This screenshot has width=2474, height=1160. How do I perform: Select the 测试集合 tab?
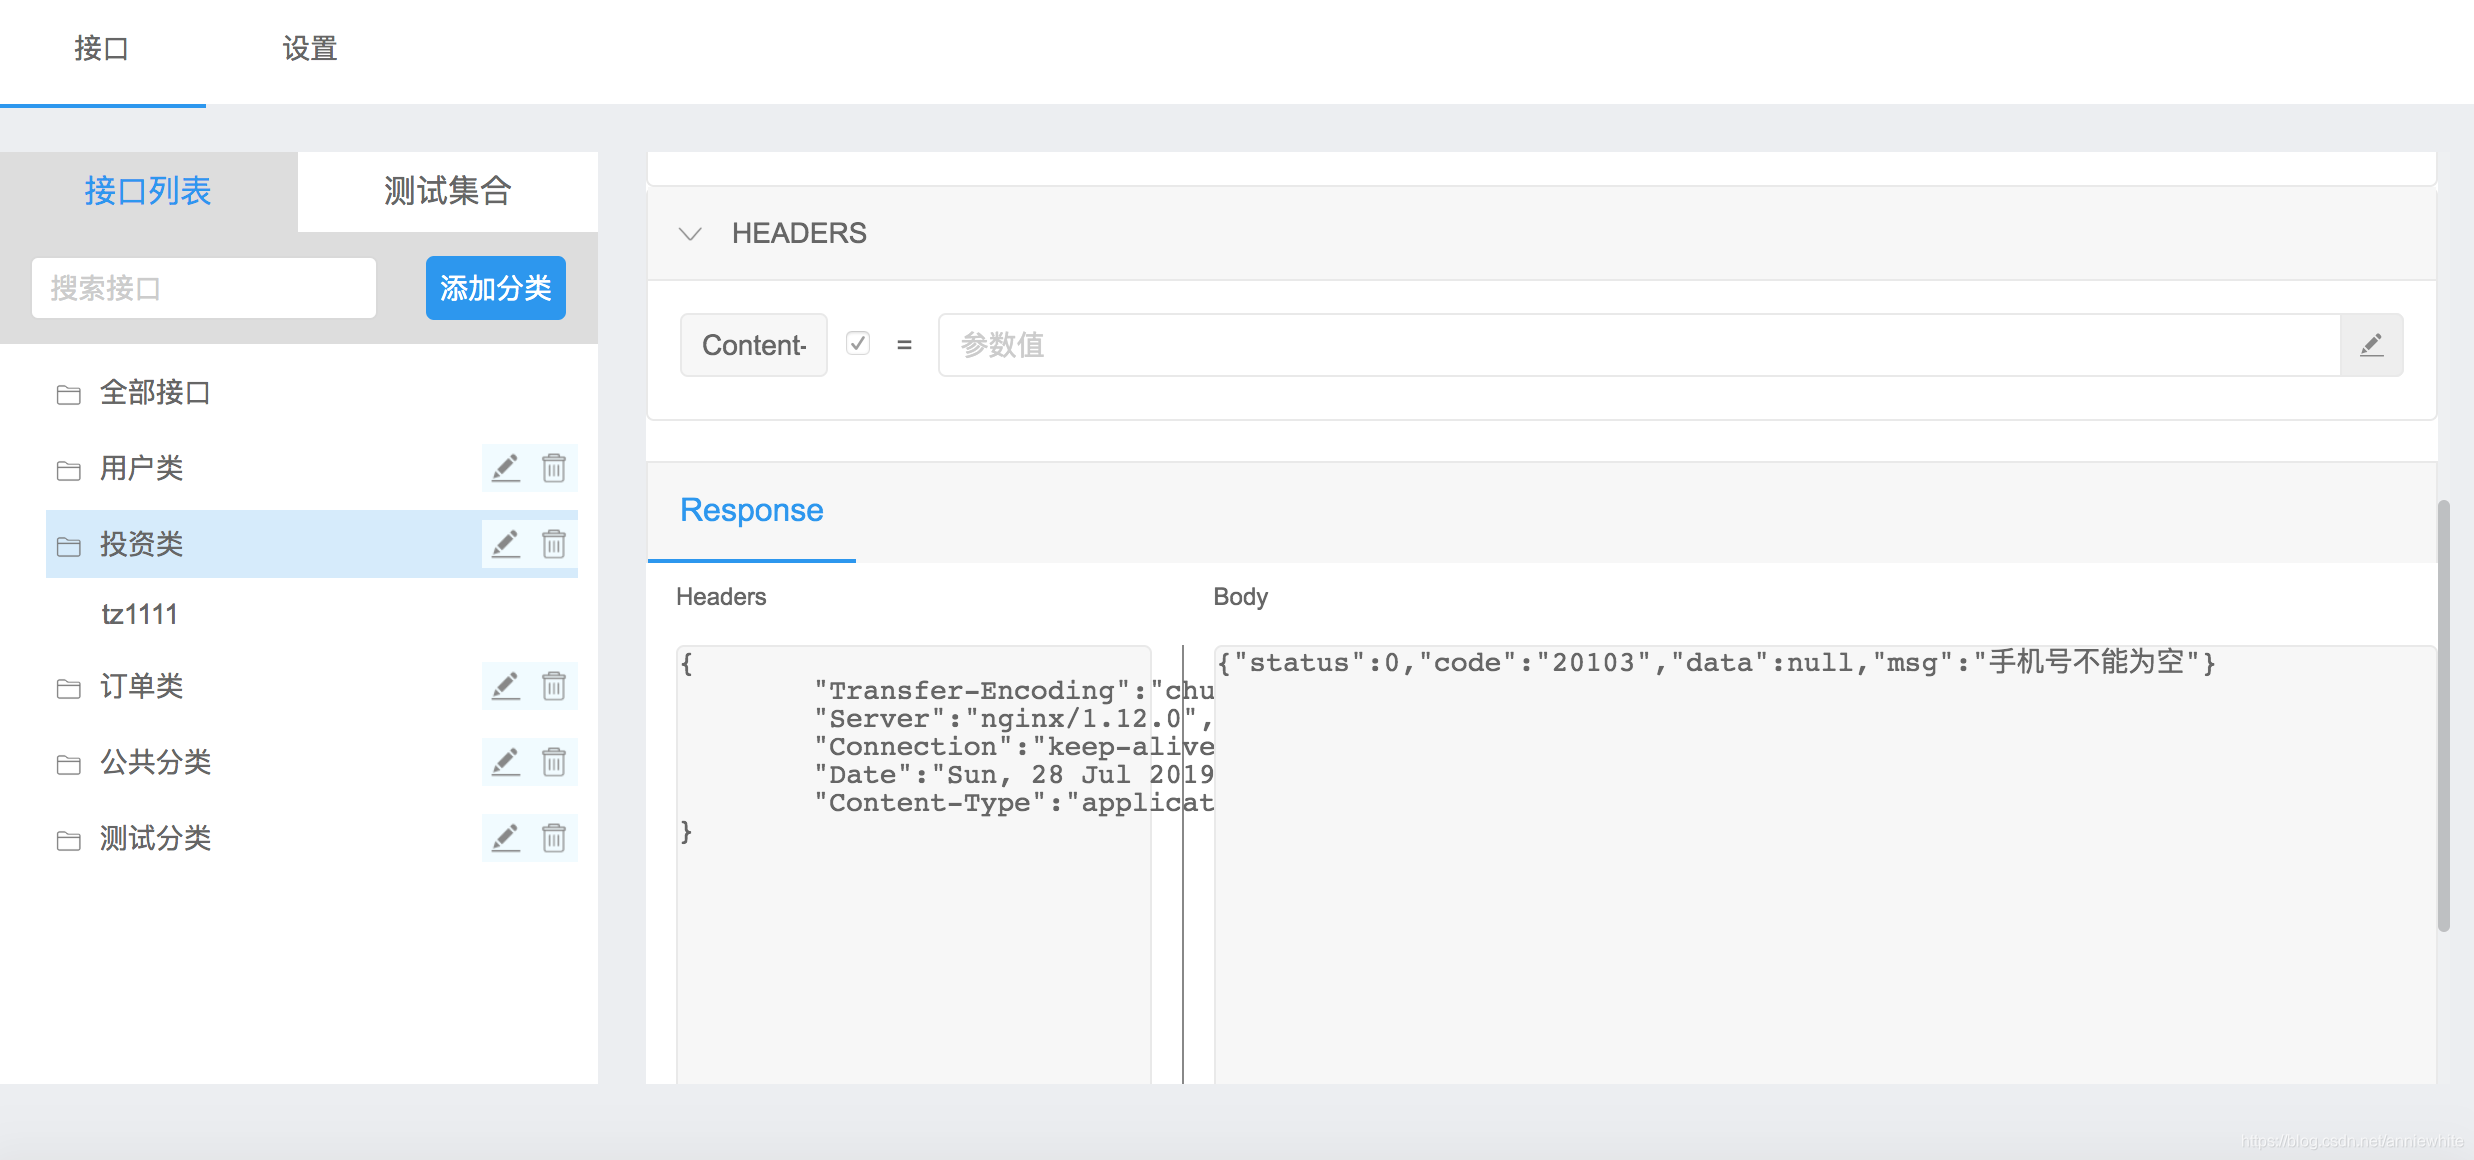tap(447, 191)
